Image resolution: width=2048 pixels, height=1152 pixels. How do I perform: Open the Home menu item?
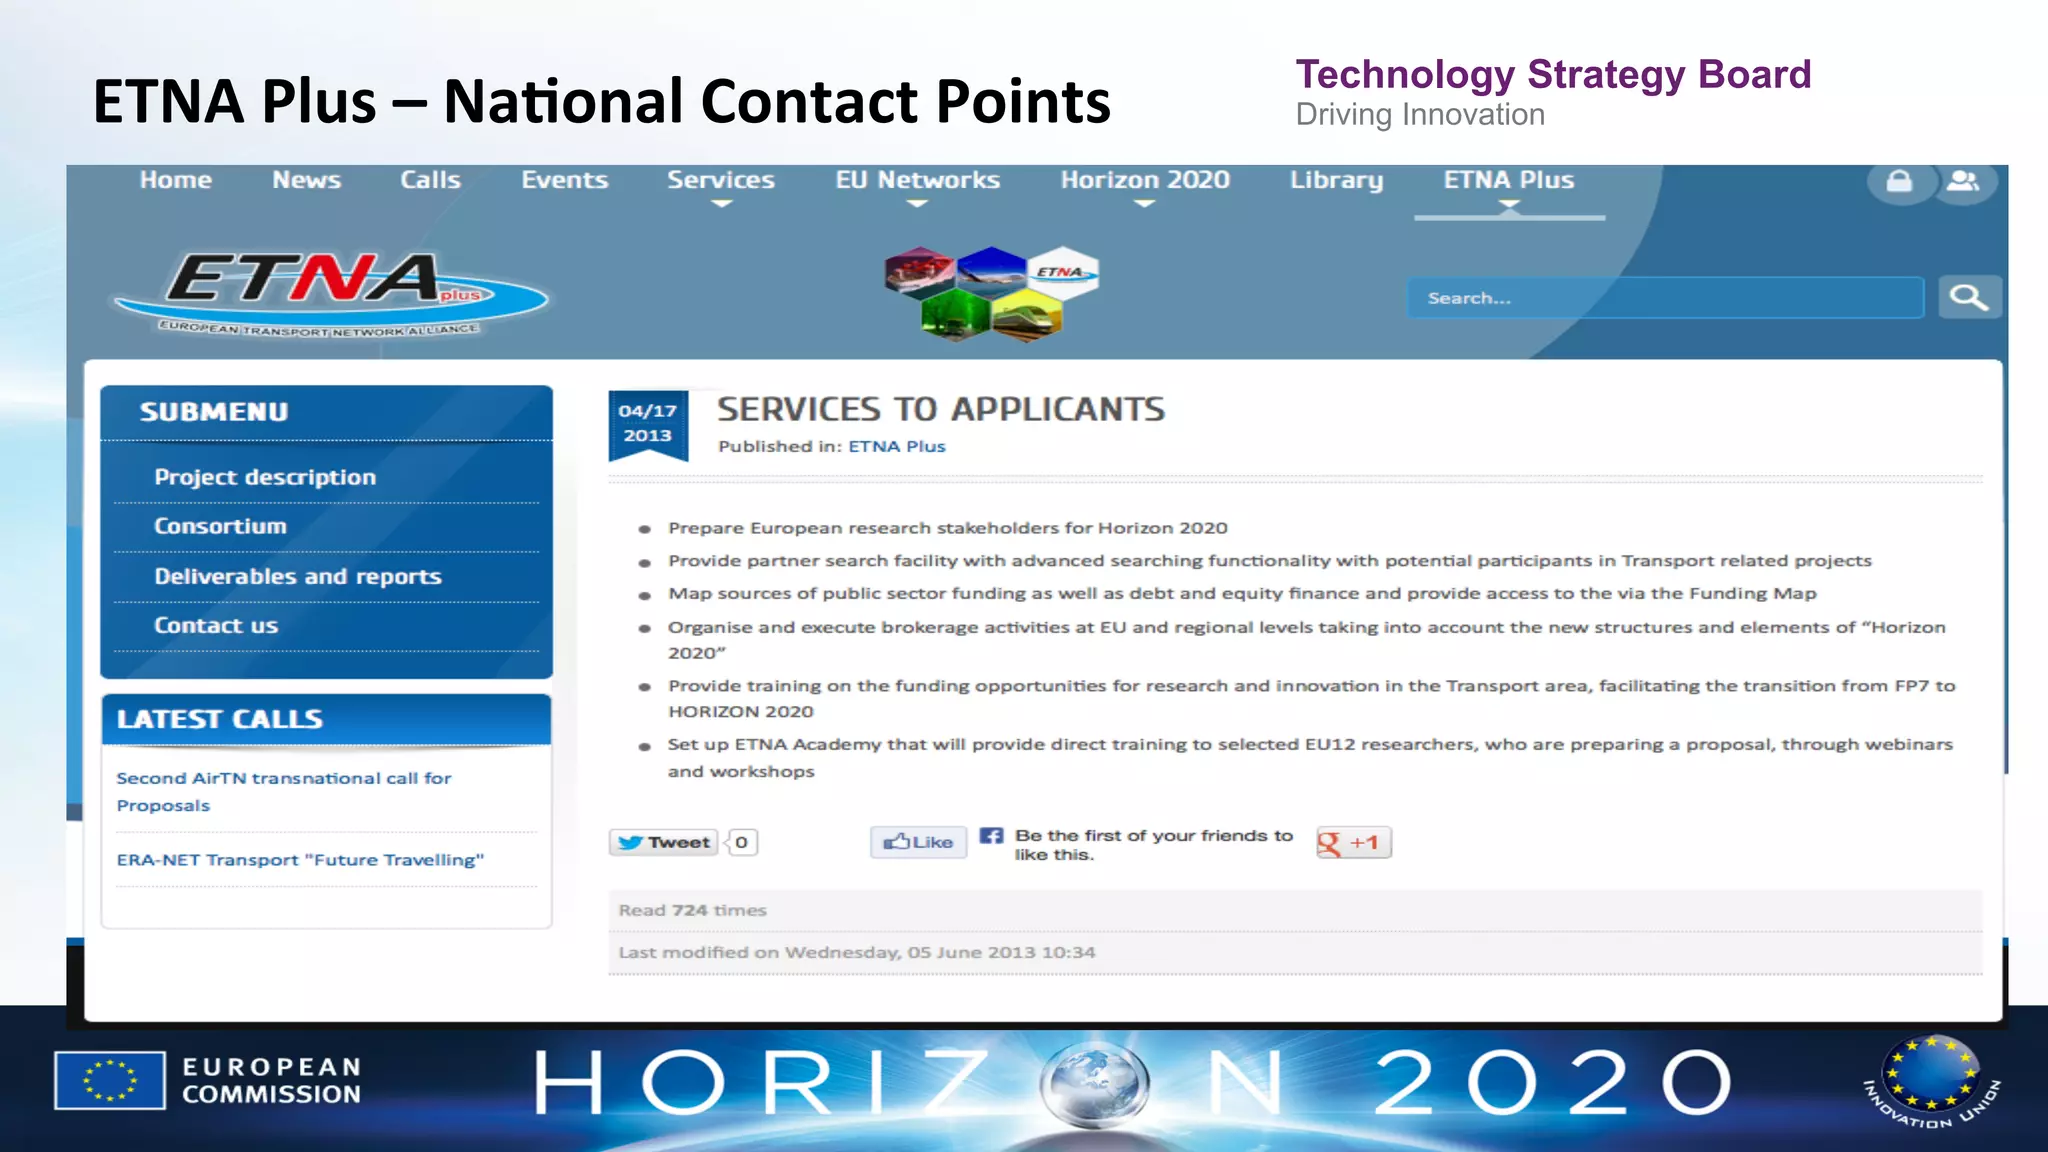click(x=176, y=180)
